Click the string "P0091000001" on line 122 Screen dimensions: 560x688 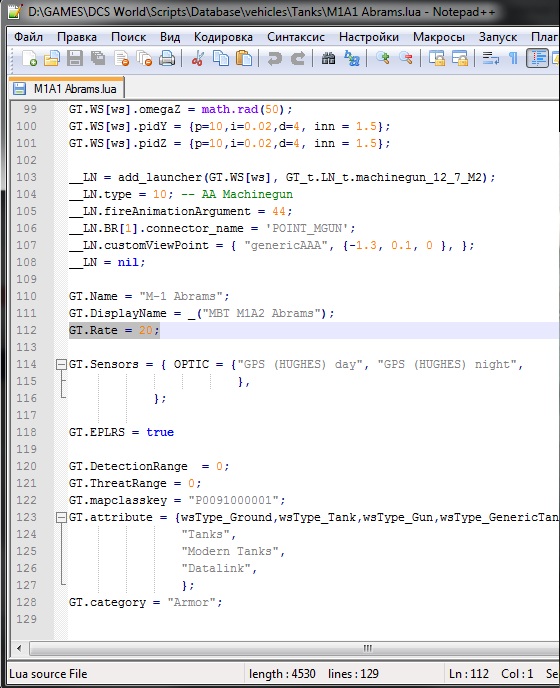[233, 501]
